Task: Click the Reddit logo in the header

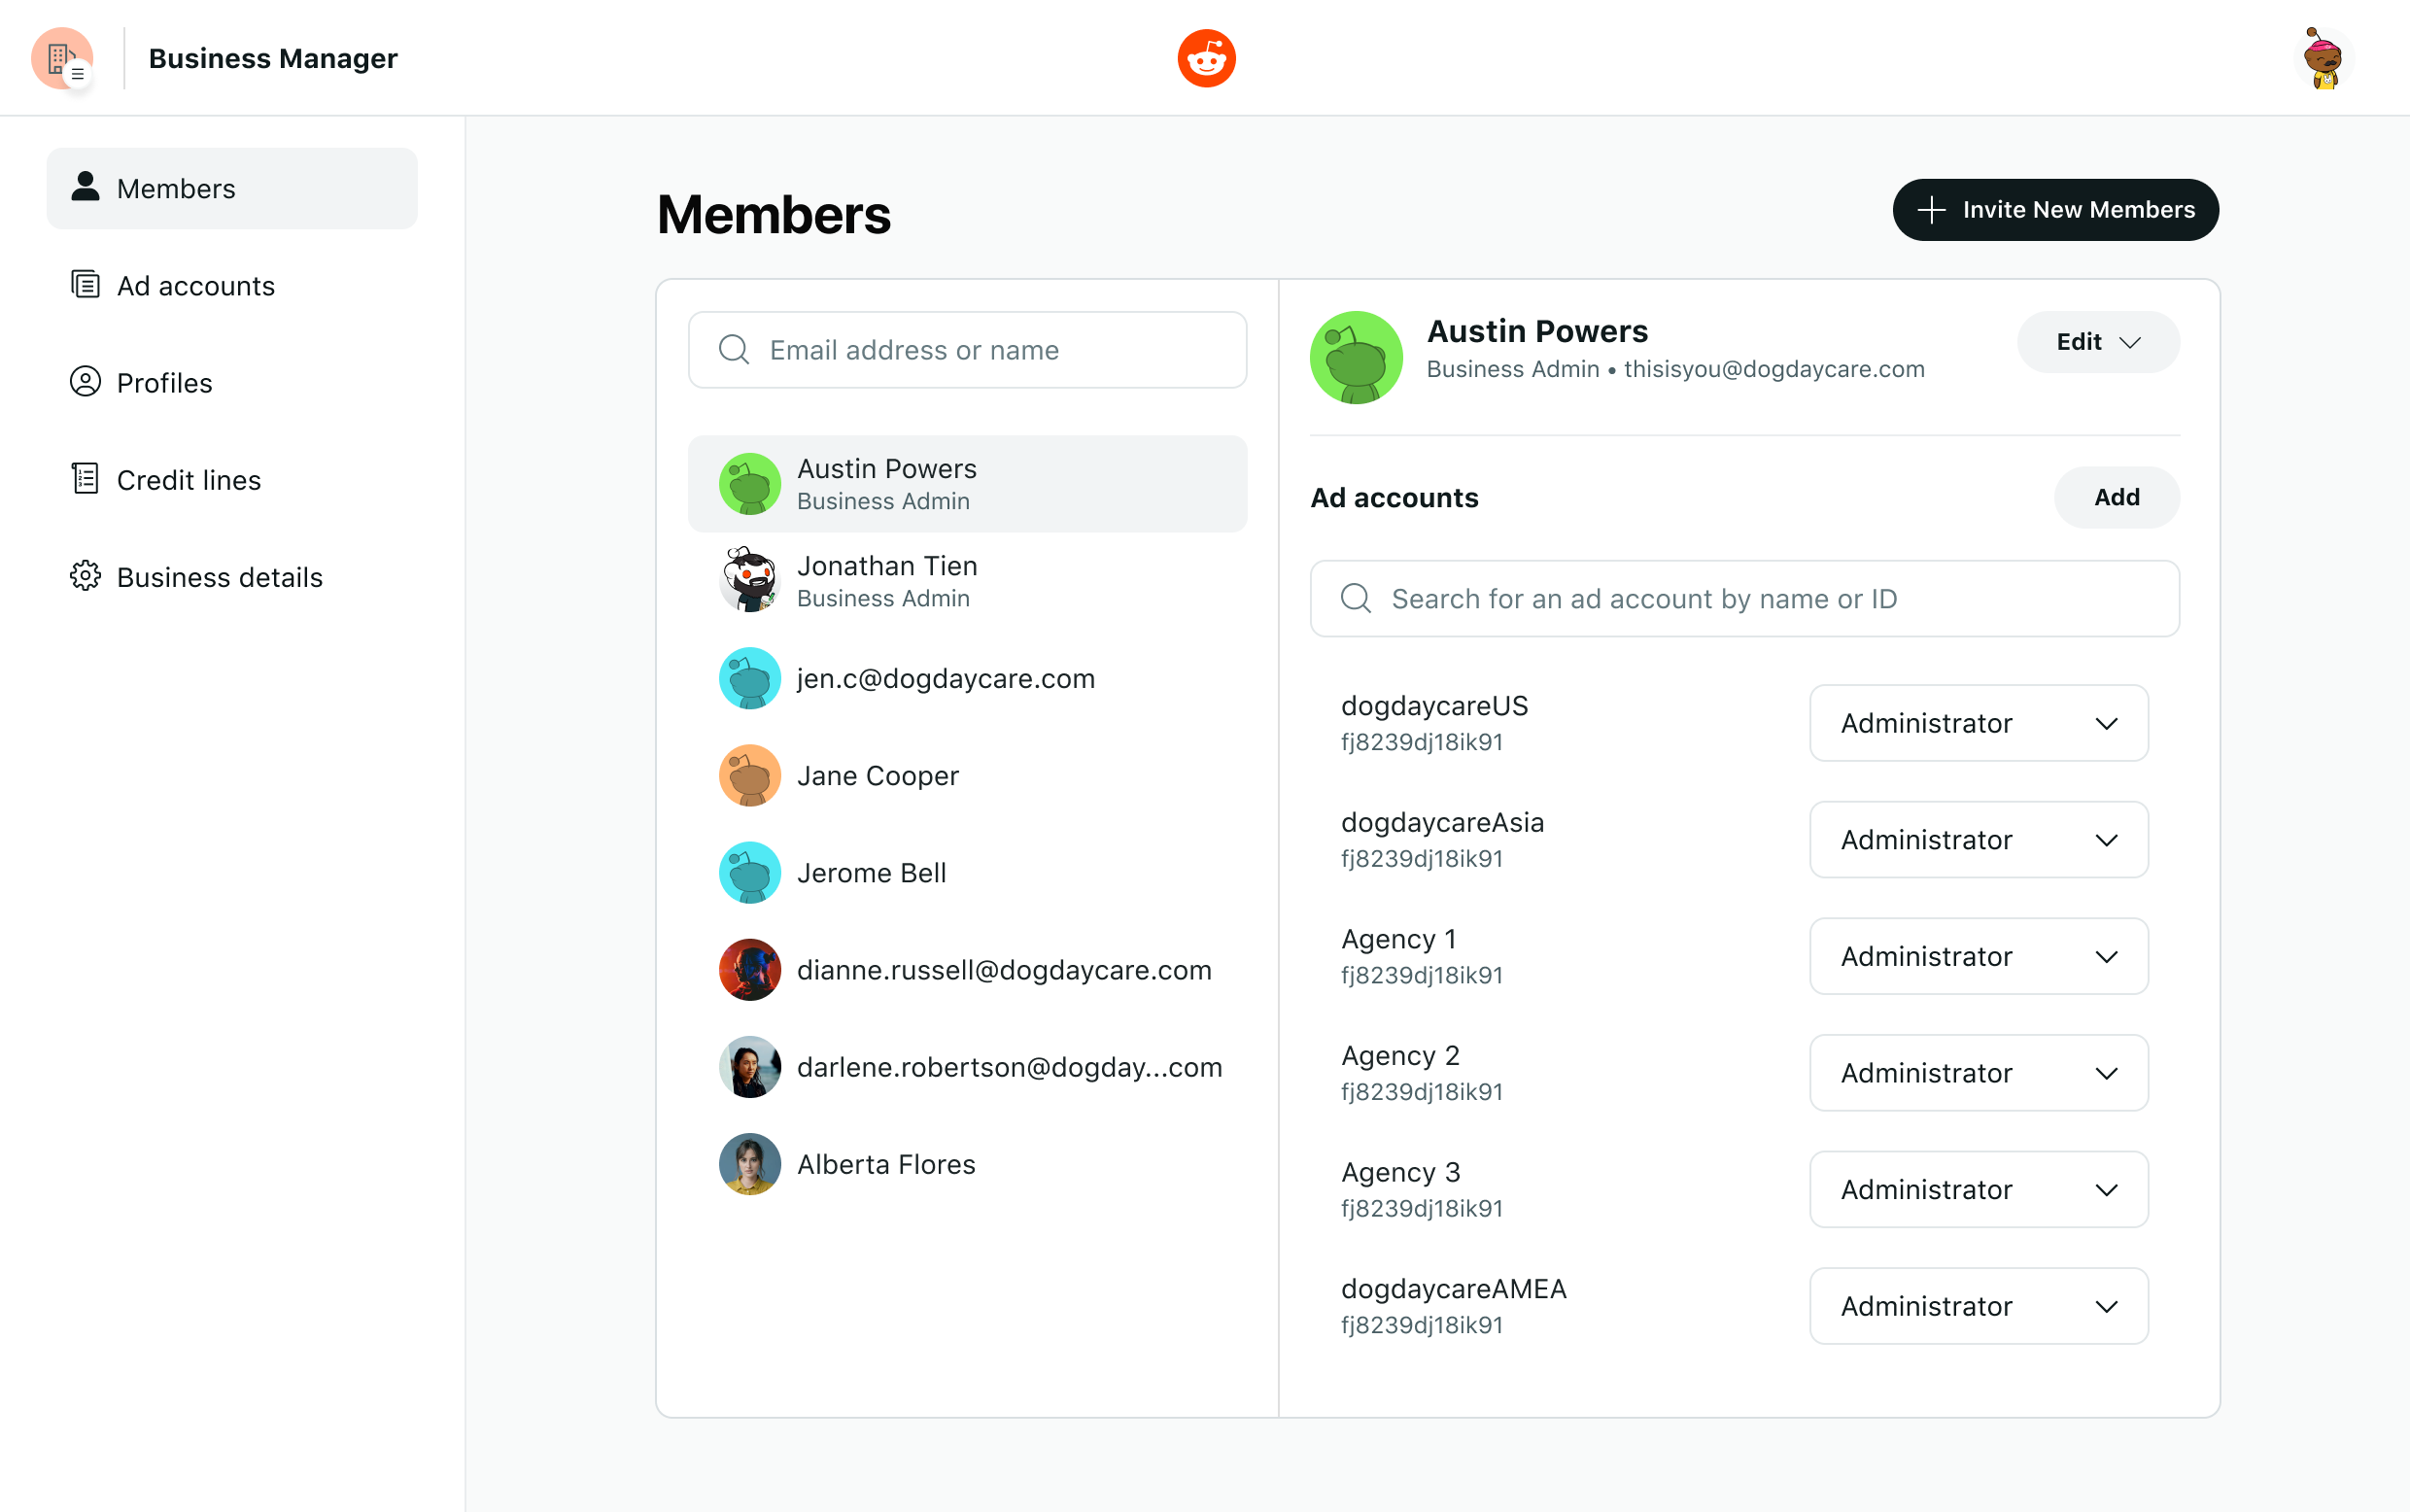Action: pyautogui.click(x=1206, y=58)
